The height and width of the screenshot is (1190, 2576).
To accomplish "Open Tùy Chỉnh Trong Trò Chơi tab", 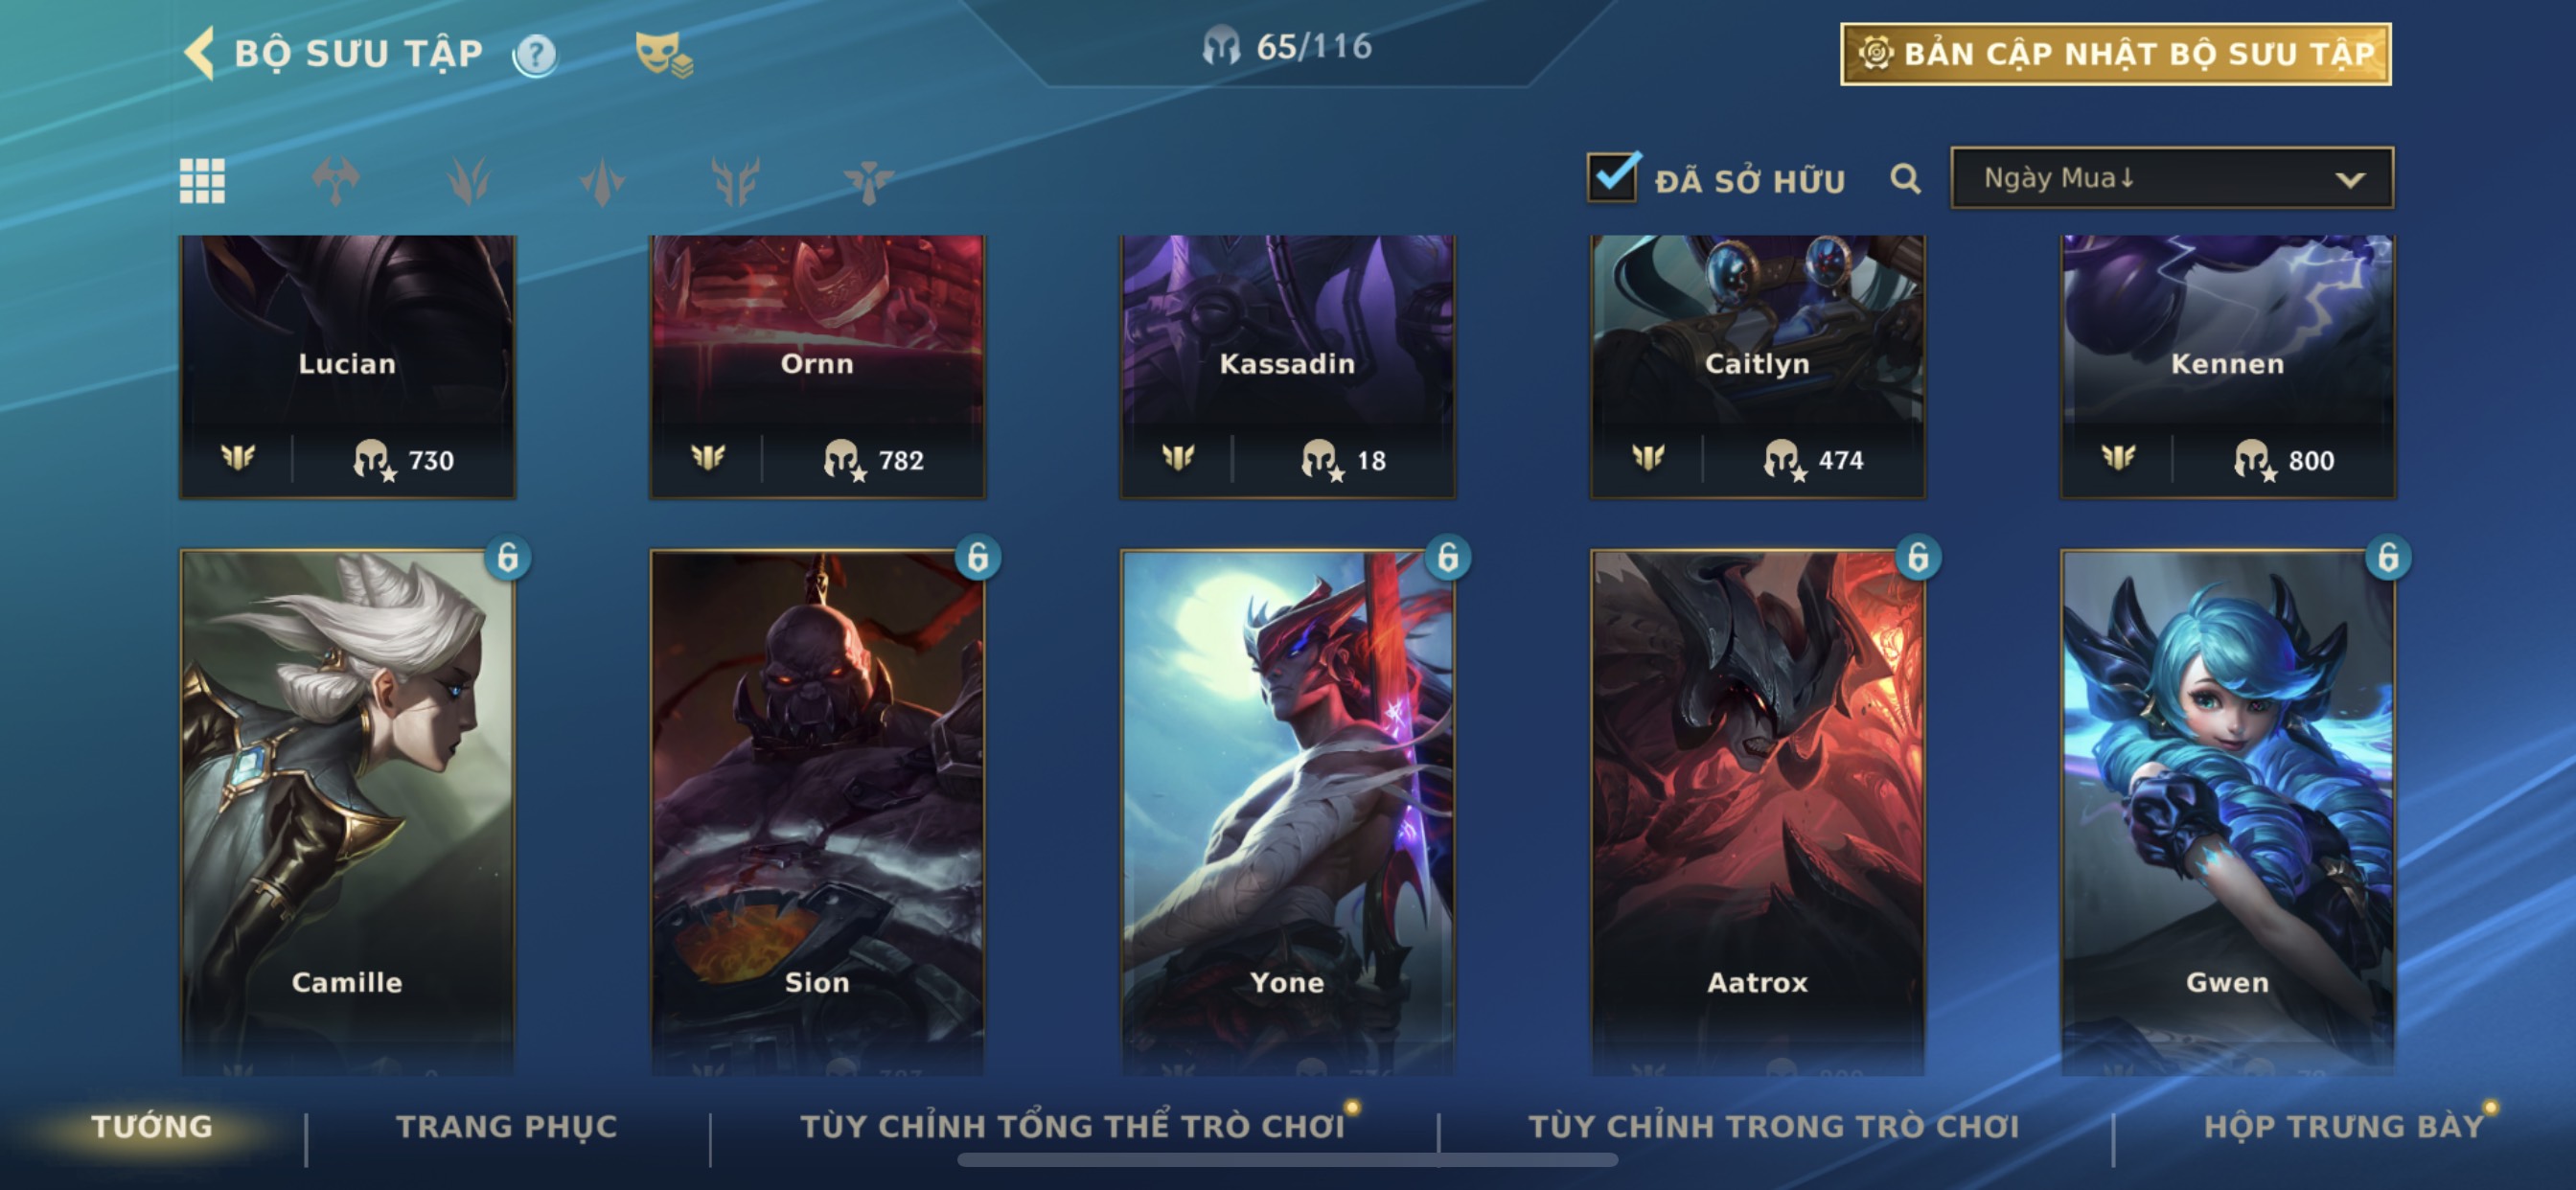I will pos(1774,1127).
